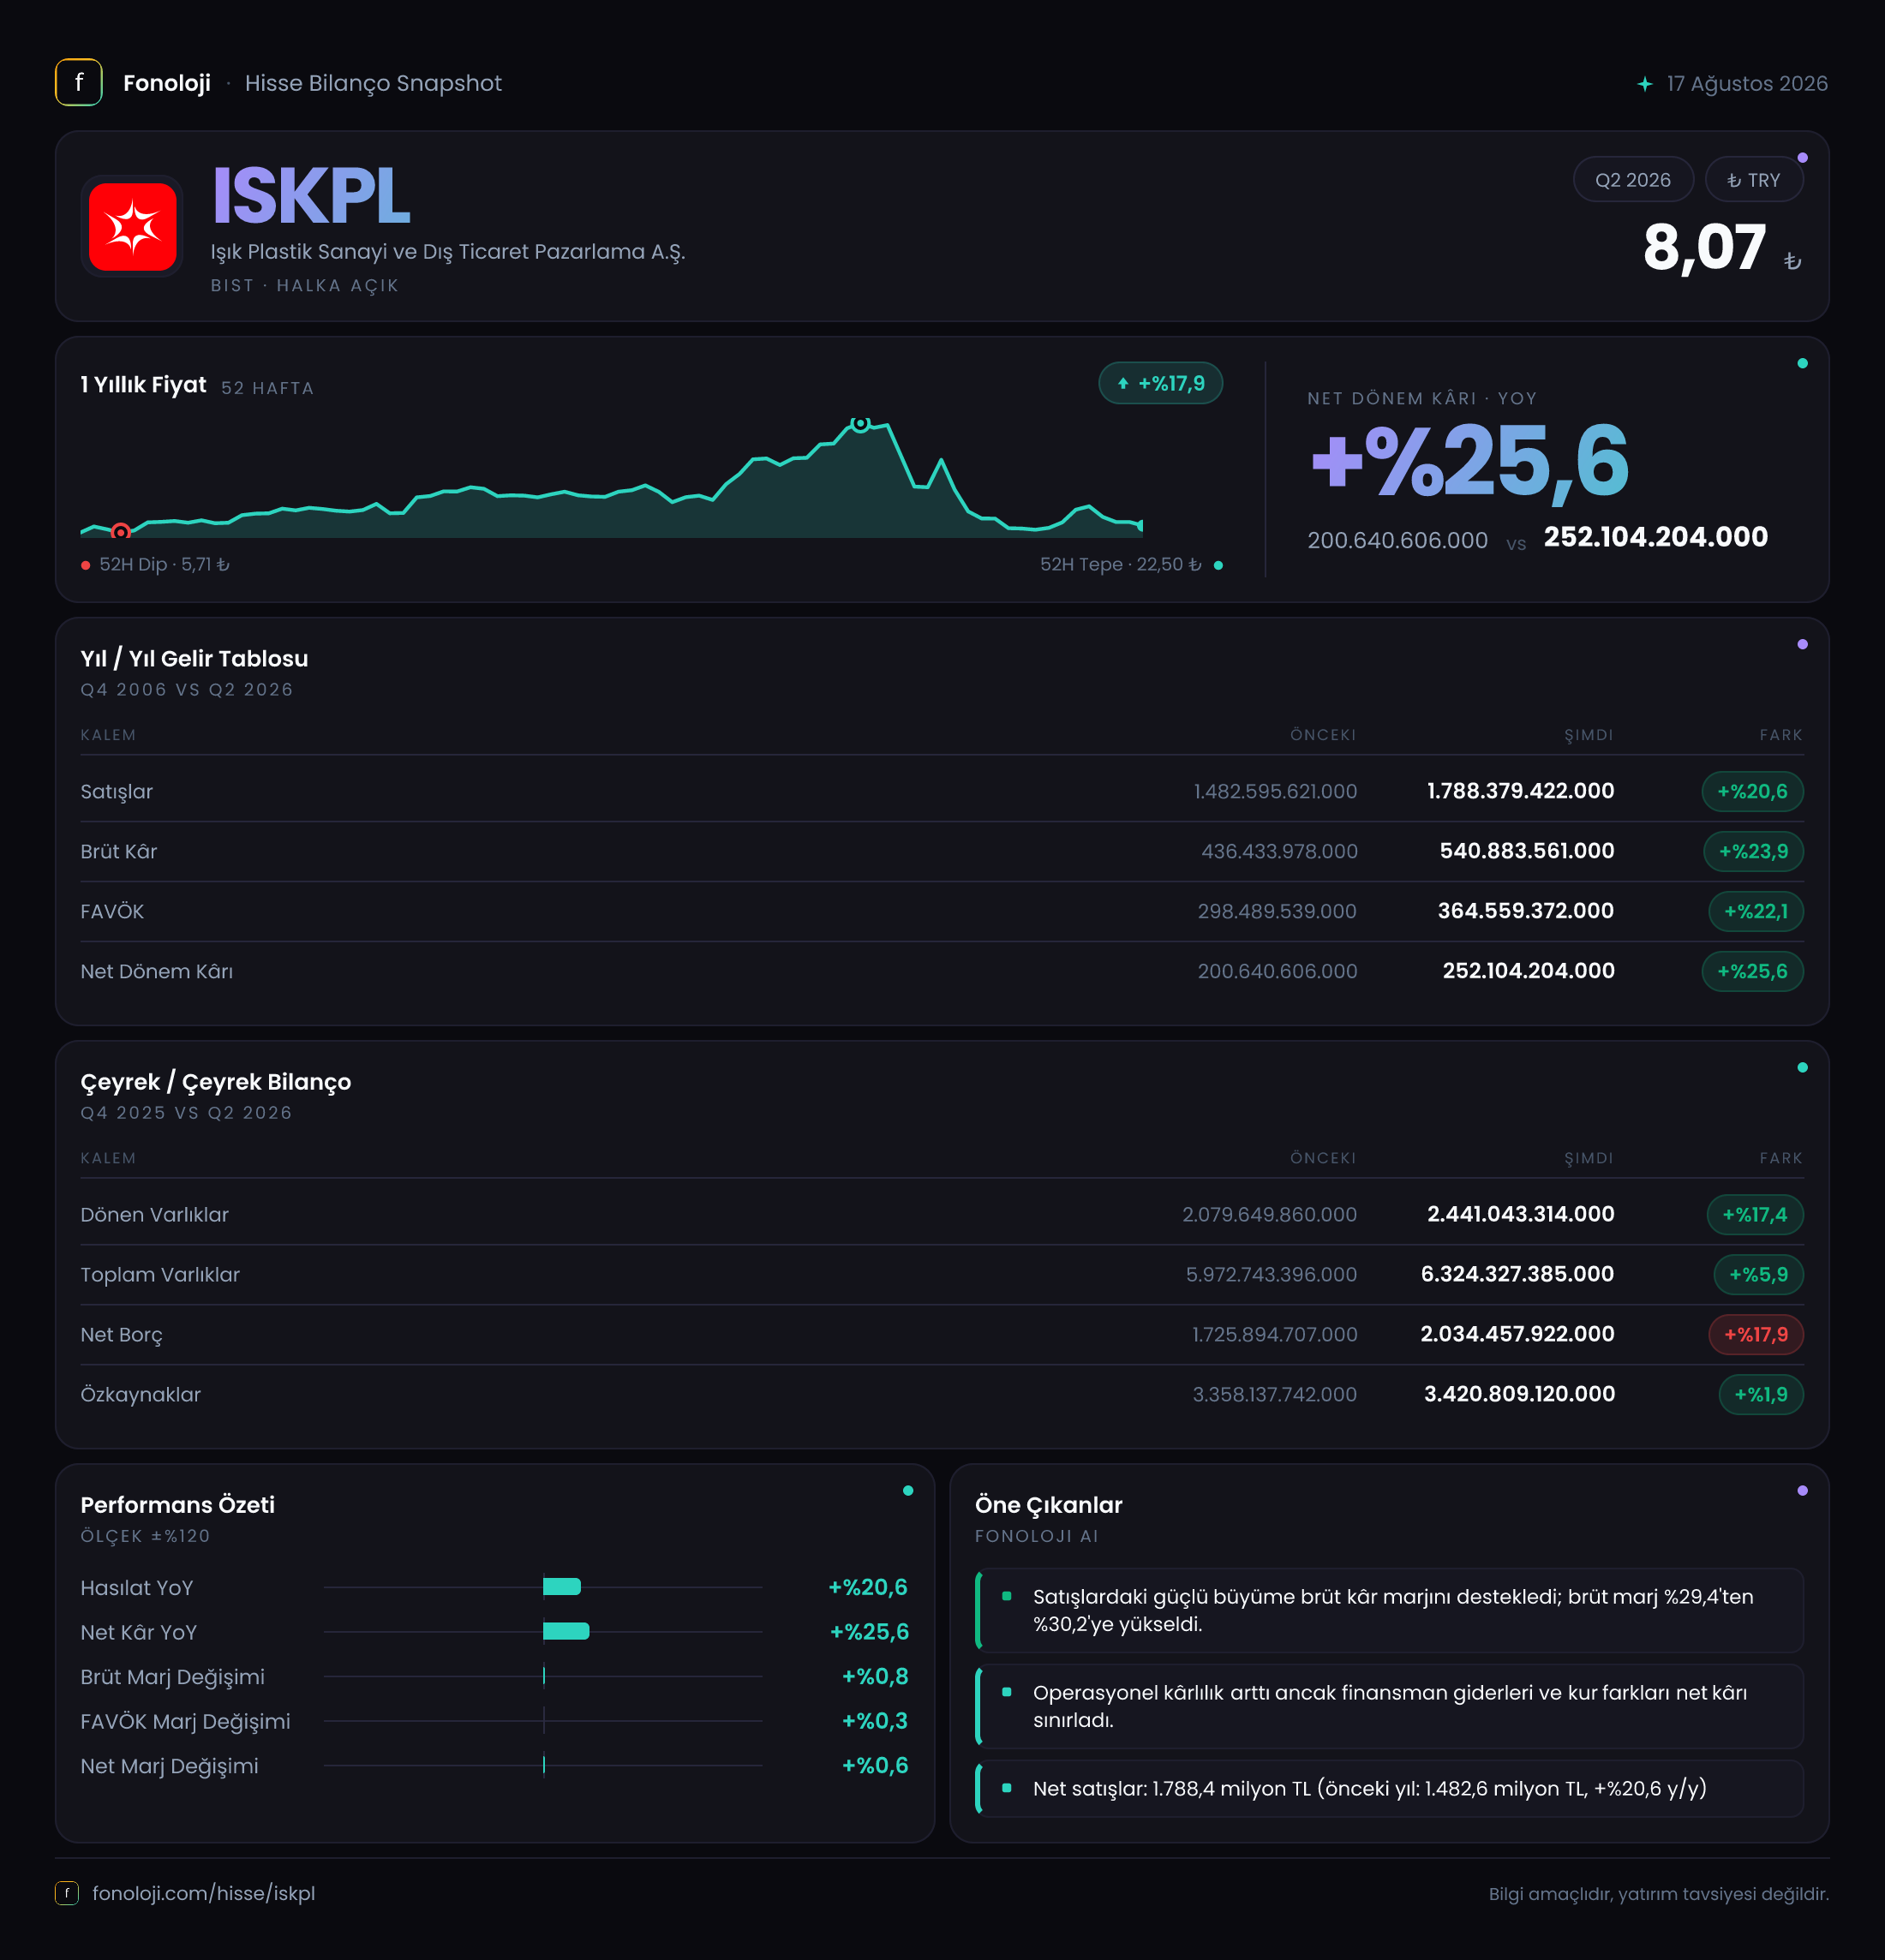Click the sparkle icon beside 17 Ağustos 2026
Image resolution: width=1885 pixels, height=1960 pixels.
point(1645,84)
